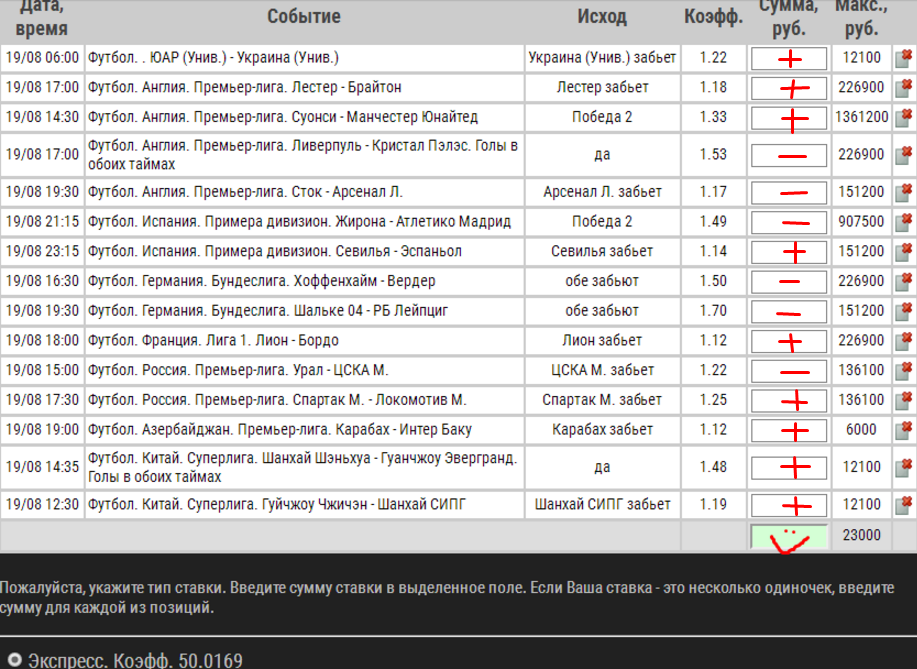
Task: Click the max amount 907500
Action: (x=862, y=222)
